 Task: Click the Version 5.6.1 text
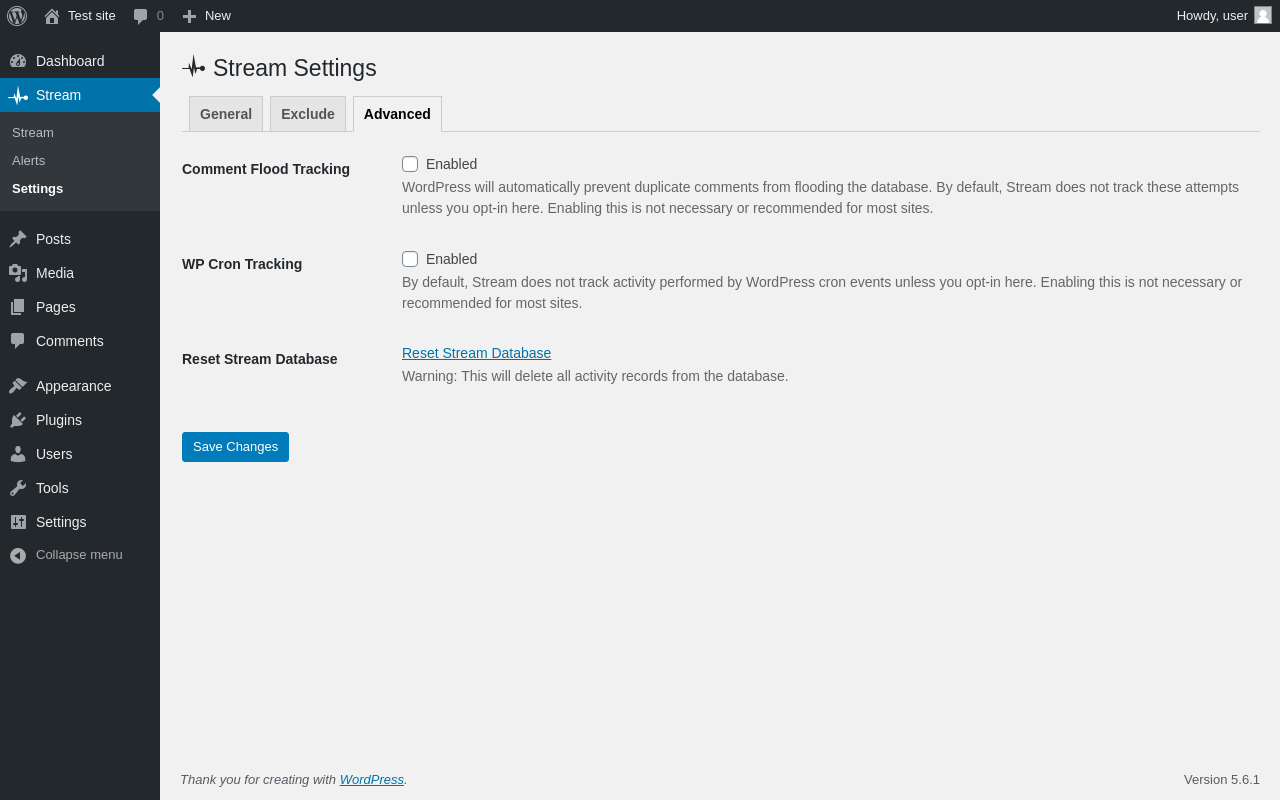pyautogui.click(x=1222, y=779)
